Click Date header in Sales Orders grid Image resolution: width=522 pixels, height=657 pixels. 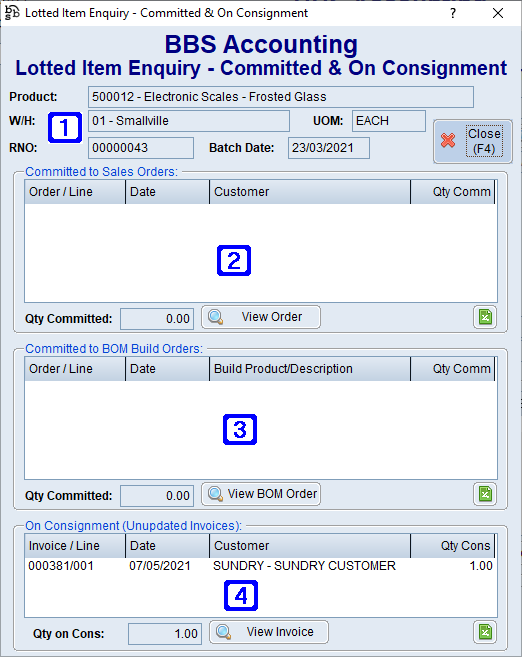pos(168,192)
